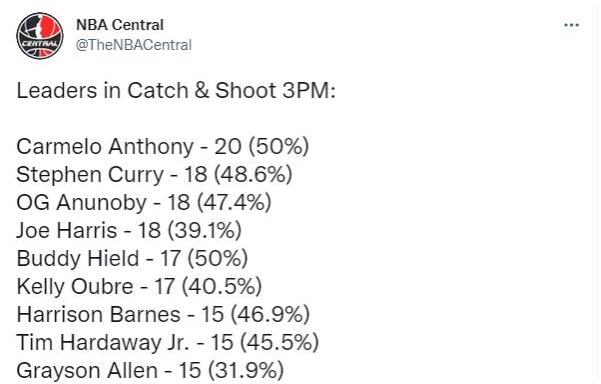Click the Grayson Allen 31.9% line
This screenshot has width=601, height=384.
[150, 370]
